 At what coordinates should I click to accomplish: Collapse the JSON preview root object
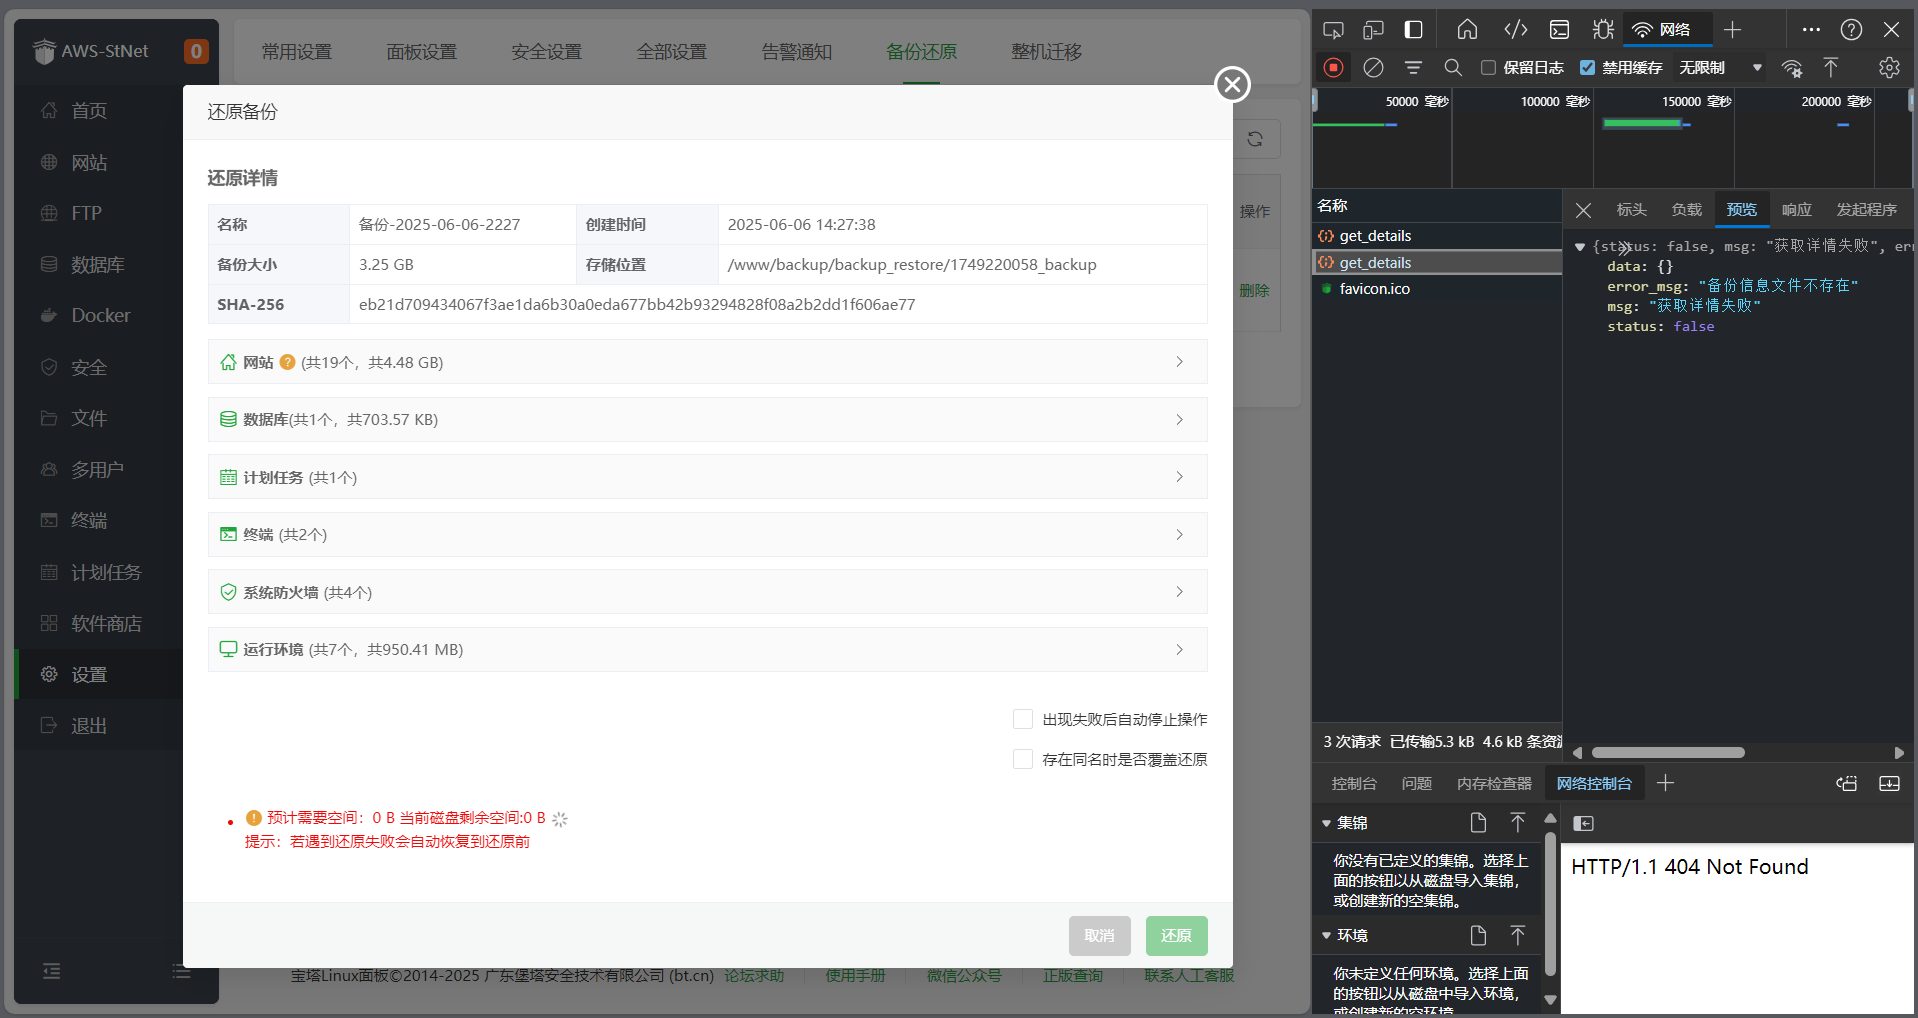click(1580, 246)
